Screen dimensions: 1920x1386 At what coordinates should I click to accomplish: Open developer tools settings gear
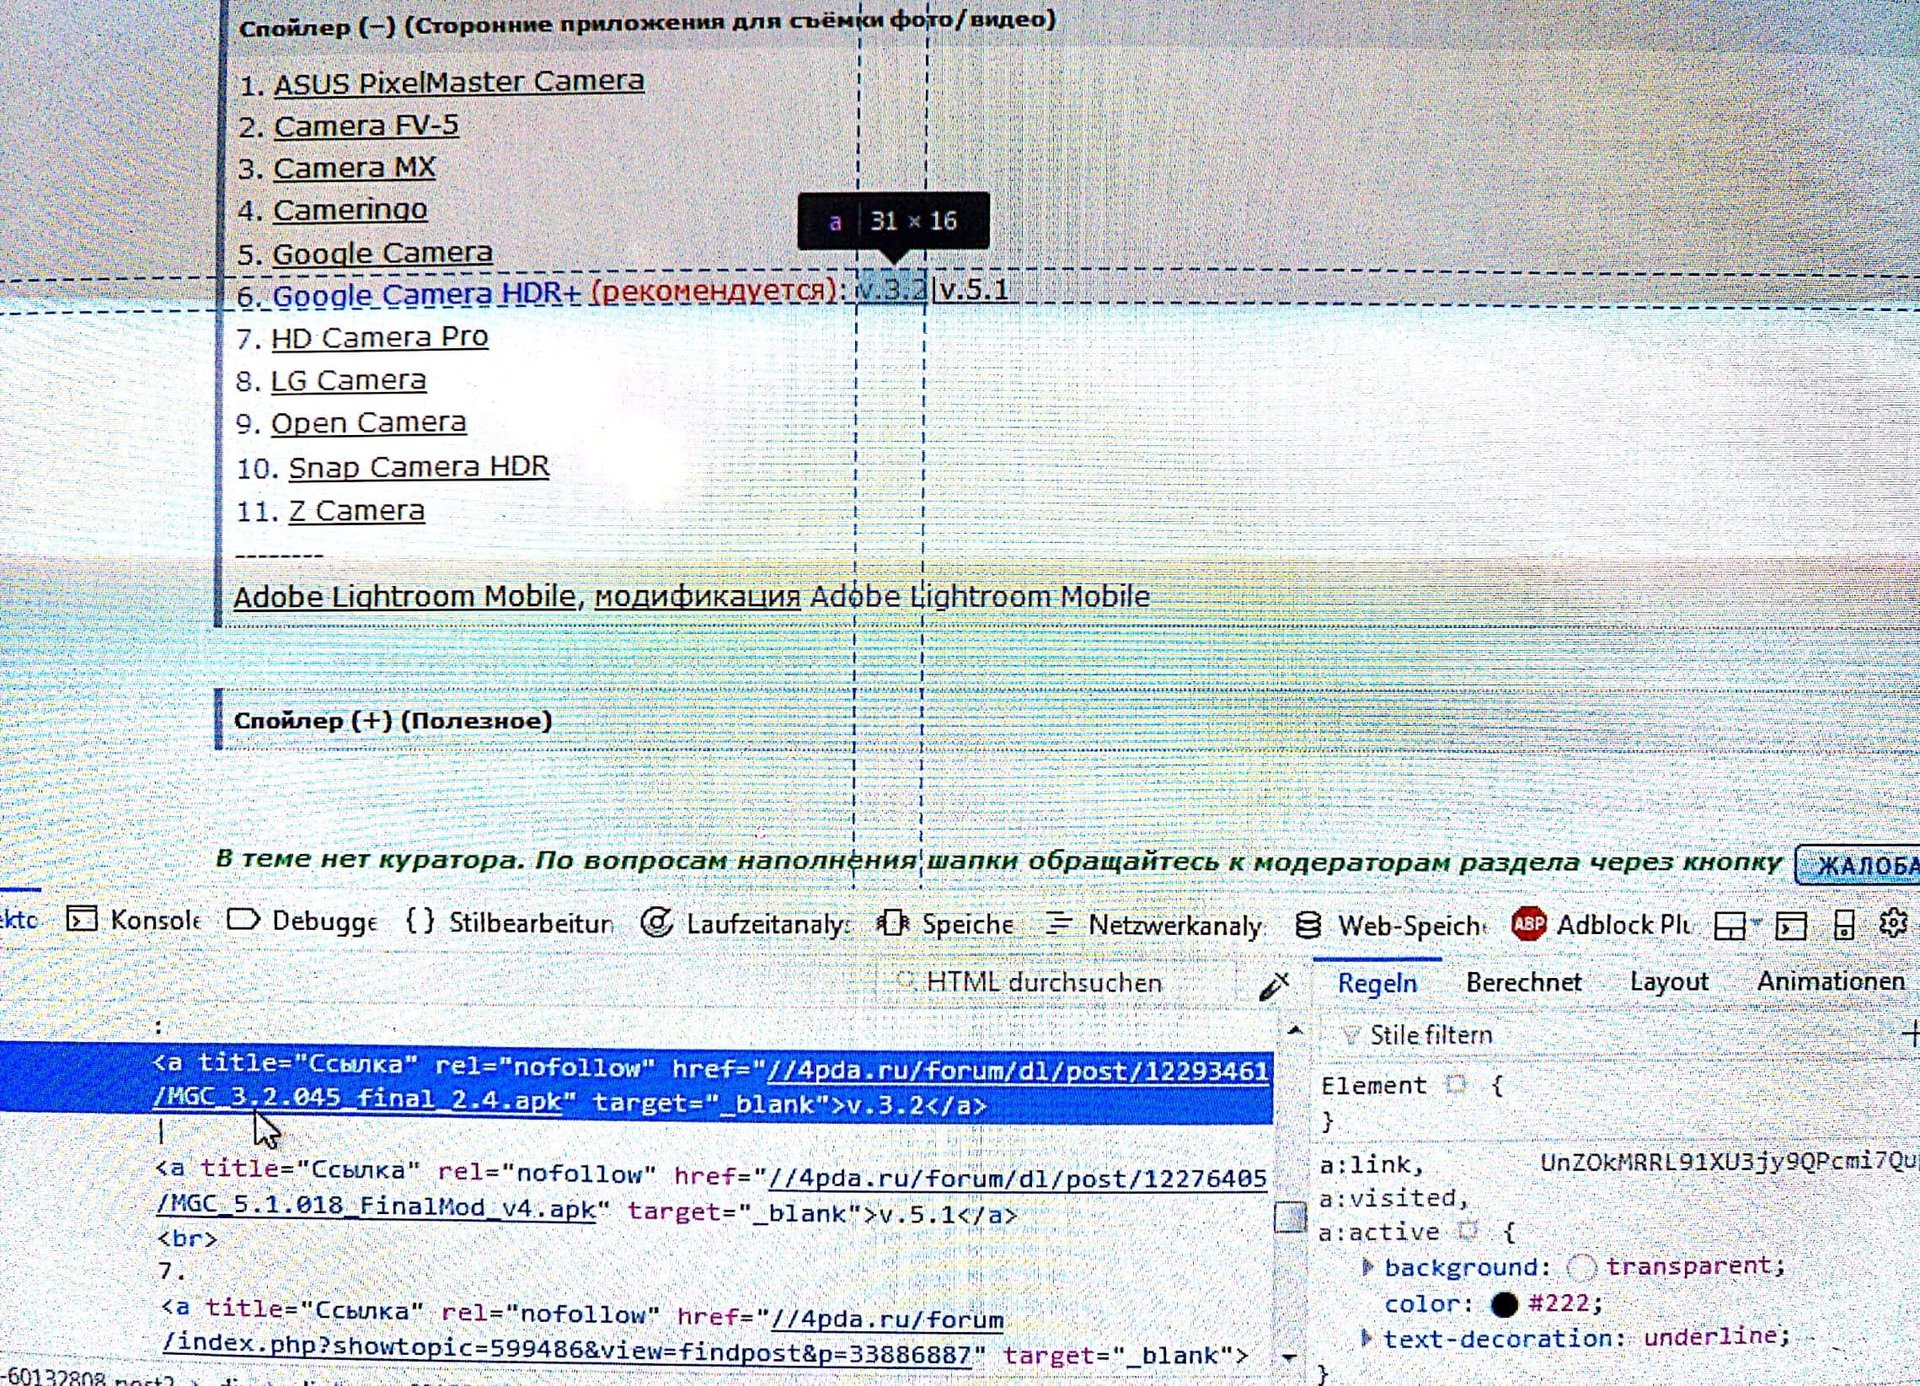1892,924
